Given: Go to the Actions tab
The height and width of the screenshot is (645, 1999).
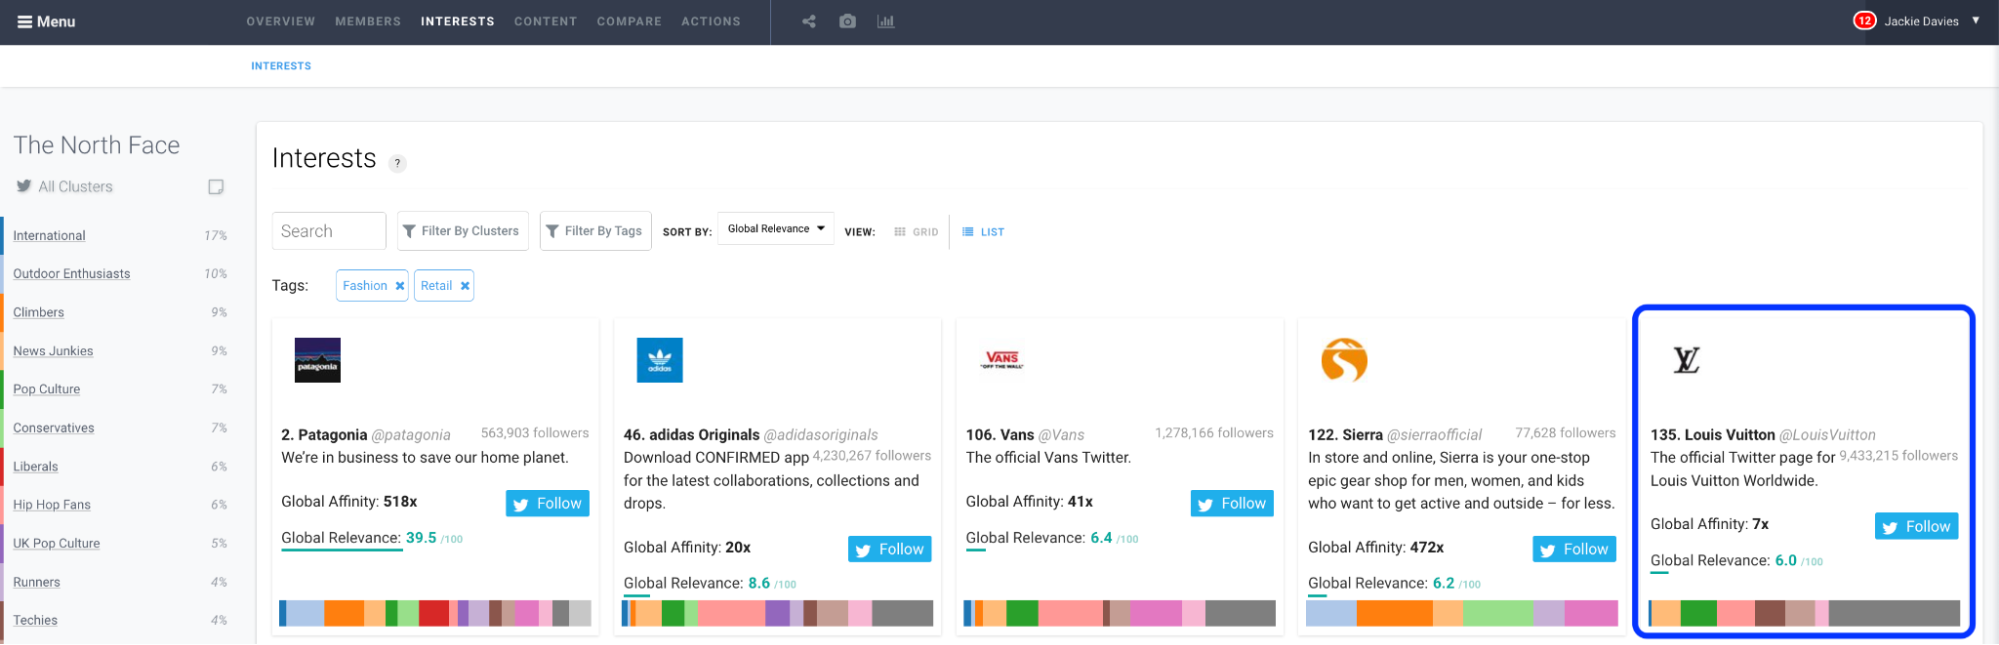Looking at the screenshot, I should click(711, 21).
